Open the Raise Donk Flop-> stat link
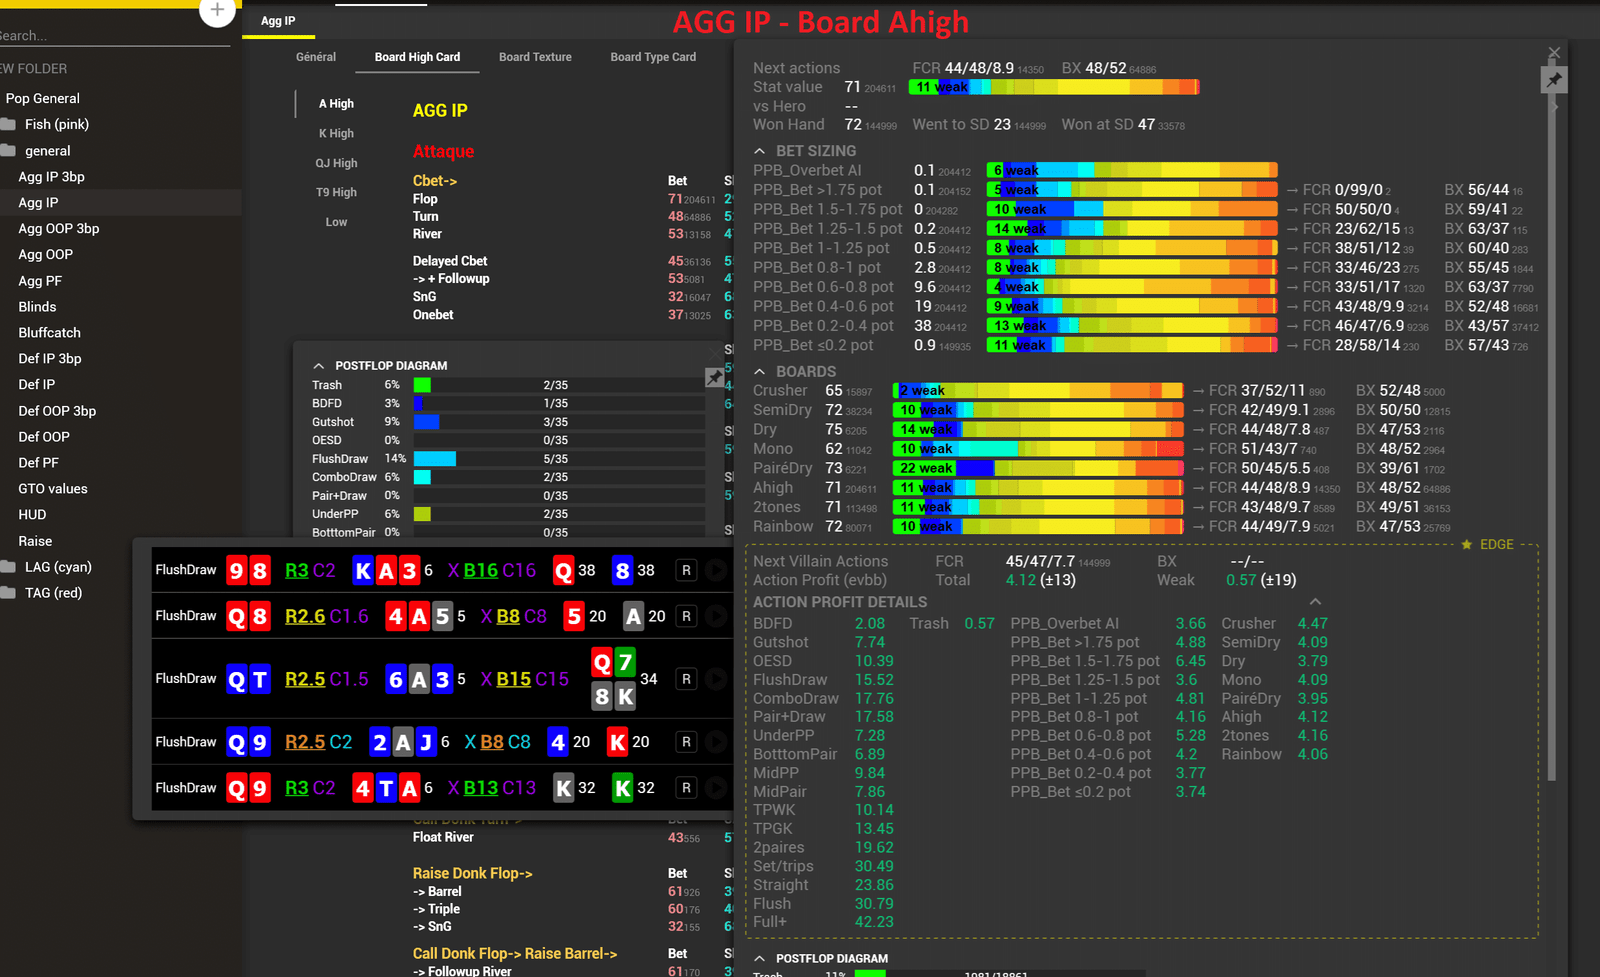1600x977 pixels. pos(472,873)
